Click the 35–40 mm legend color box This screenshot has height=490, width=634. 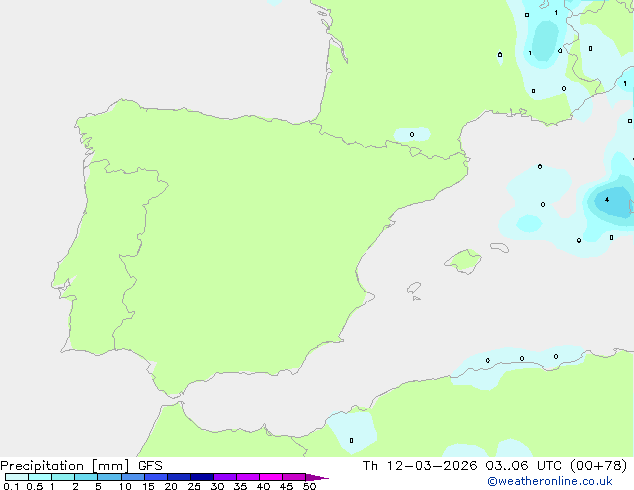pos(248,477)
